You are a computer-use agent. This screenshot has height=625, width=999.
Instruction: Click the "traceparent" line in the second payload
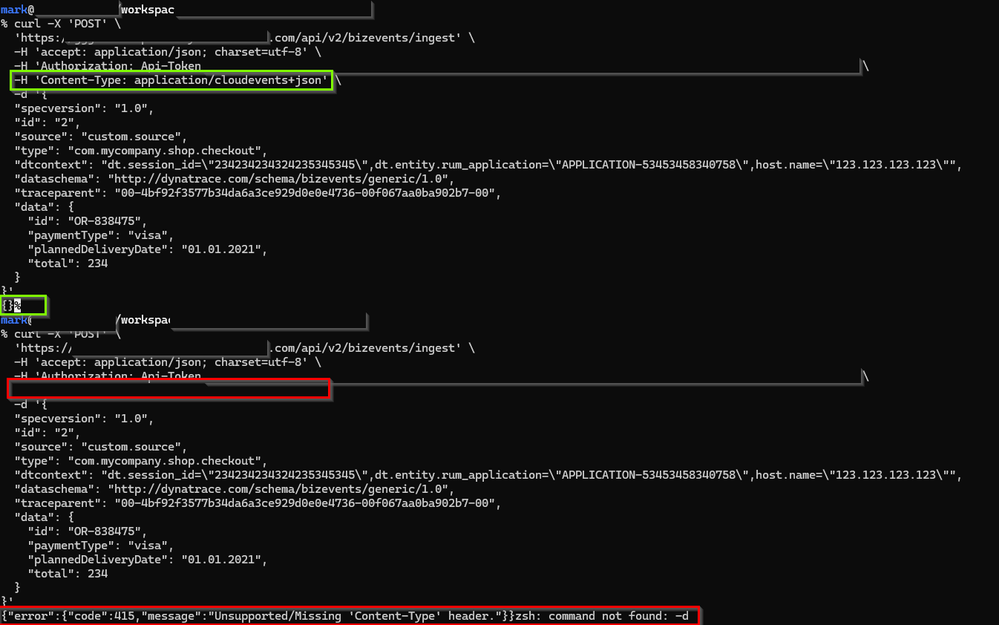[257, 503]
